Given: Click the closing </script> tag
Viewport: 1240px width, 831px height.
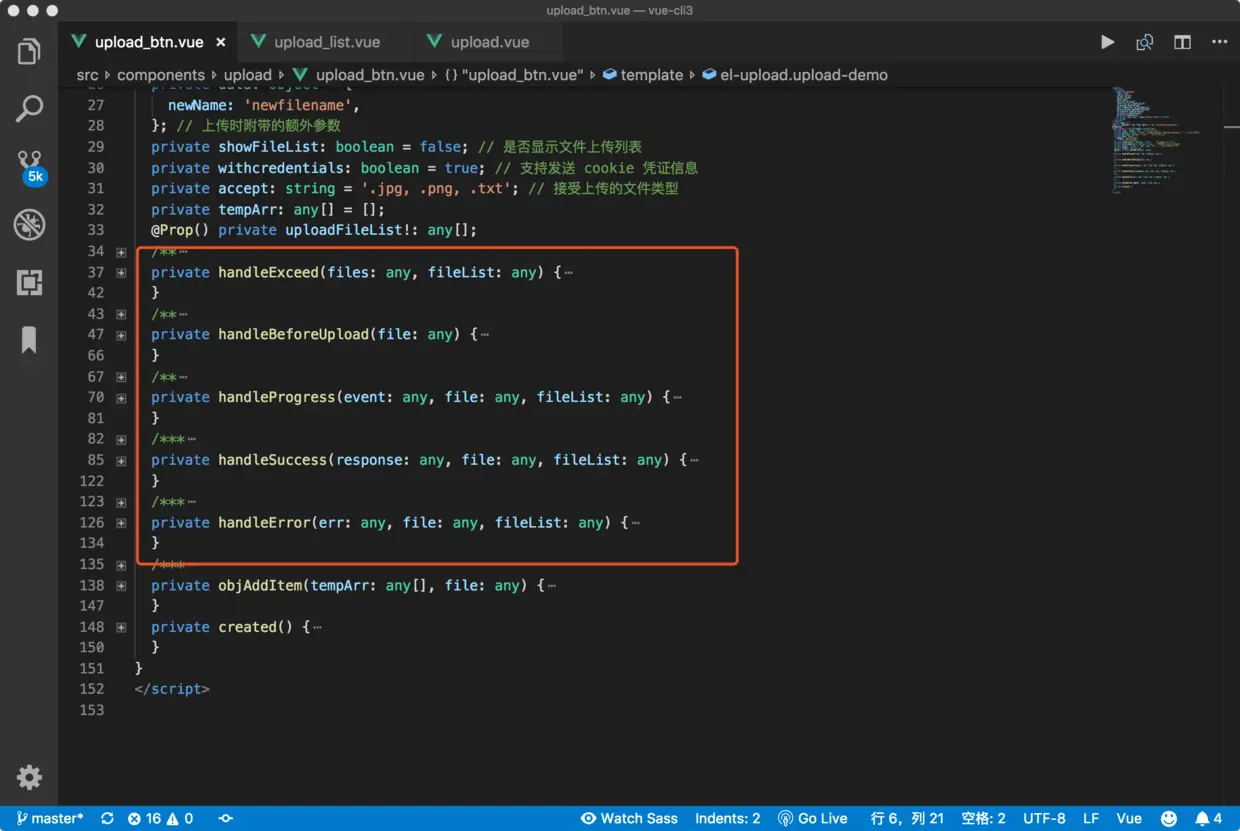Looking at the screenshot, I should tap(172, 689).
